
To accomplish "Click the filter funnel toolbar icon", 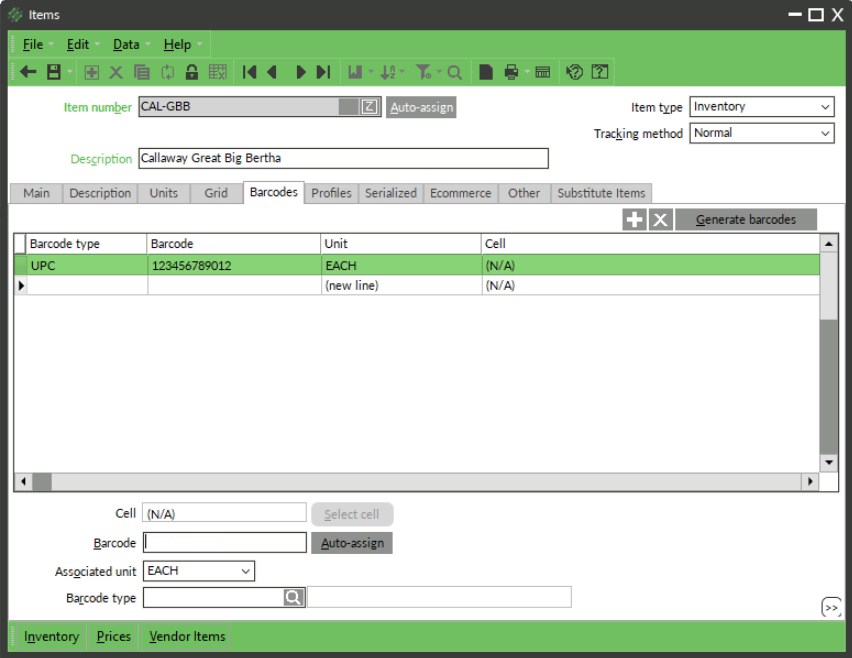I will coord(423,72).
